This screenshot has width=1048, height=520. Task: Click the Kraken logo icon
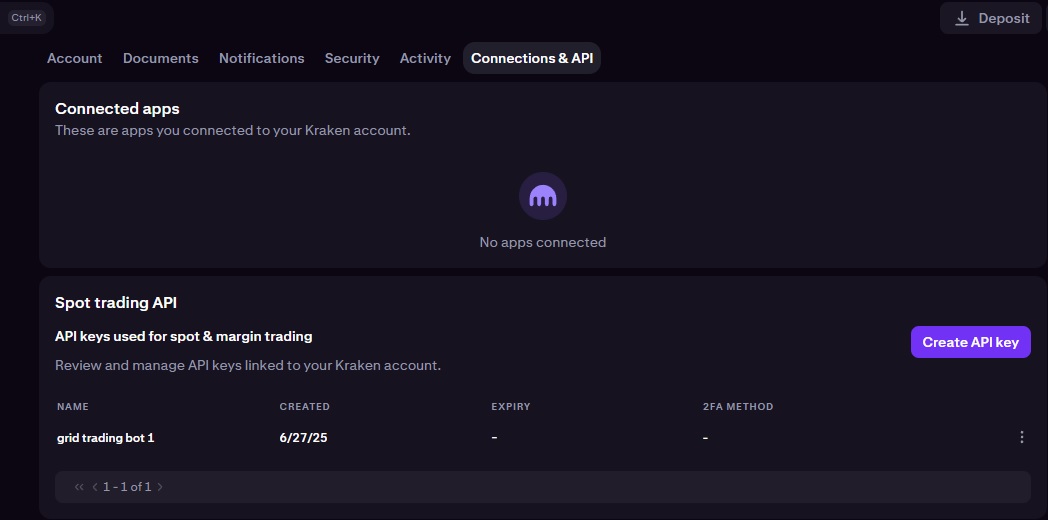pyautogui.click(x=543, y=196)
